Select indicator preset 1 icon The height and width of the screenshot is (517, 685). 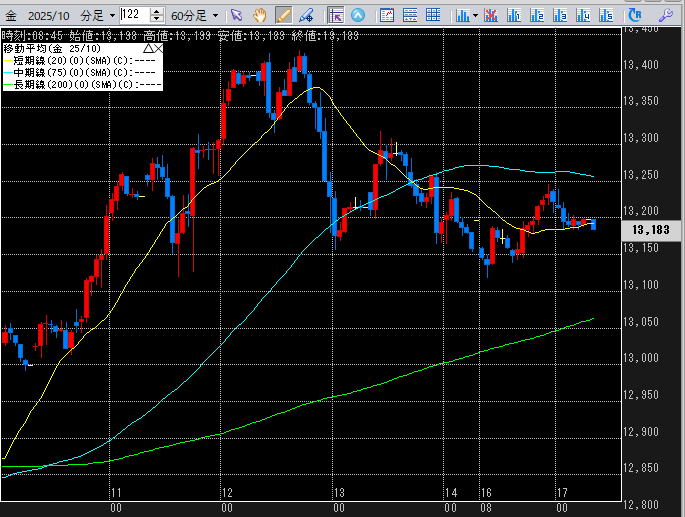pyautogui.click(x=514, y=16)
